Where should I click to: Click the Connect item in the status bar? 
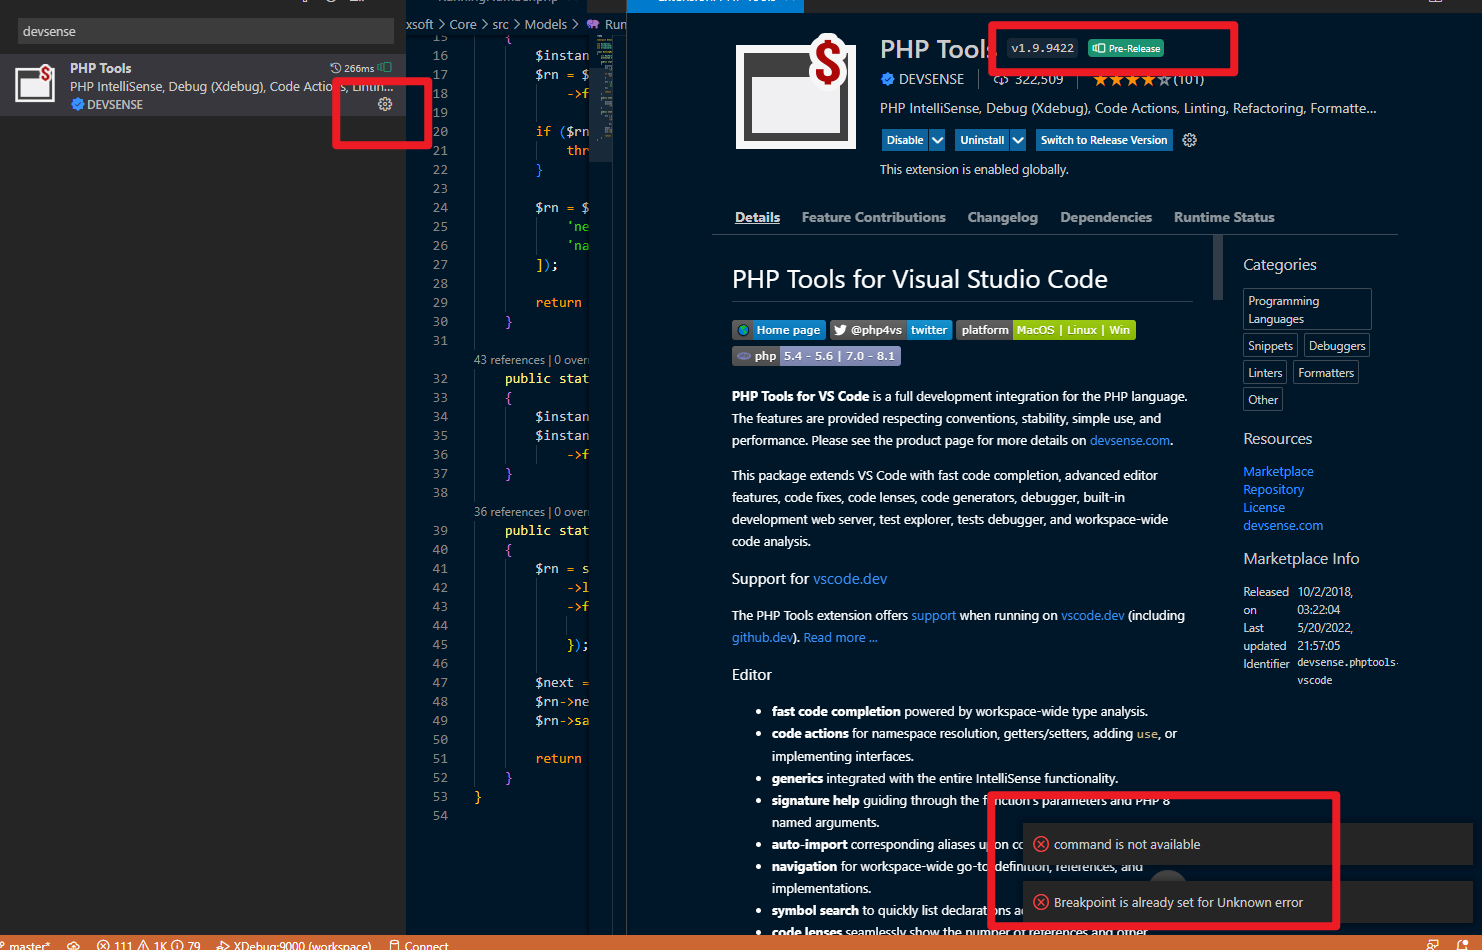[419, 945]
